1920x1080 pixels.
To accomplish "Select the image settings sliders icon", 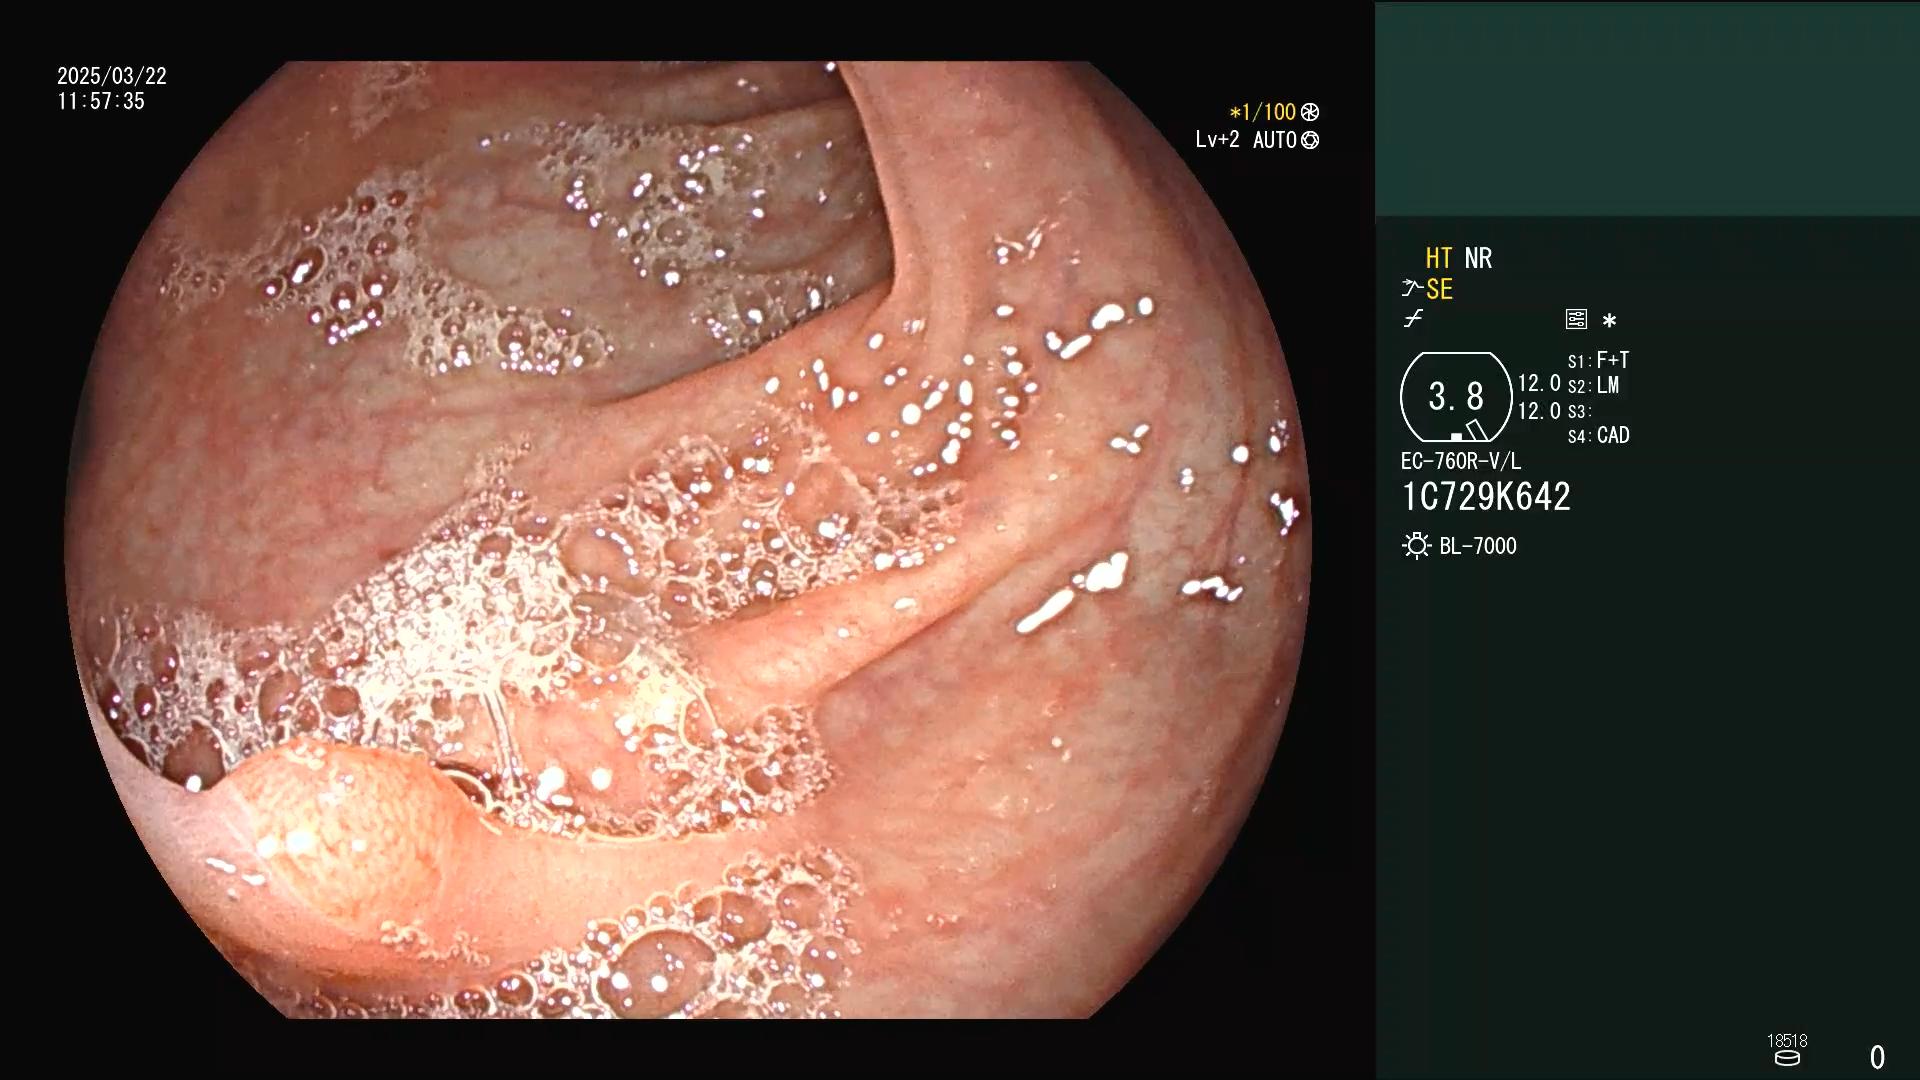I will (x=1576, y=319).
